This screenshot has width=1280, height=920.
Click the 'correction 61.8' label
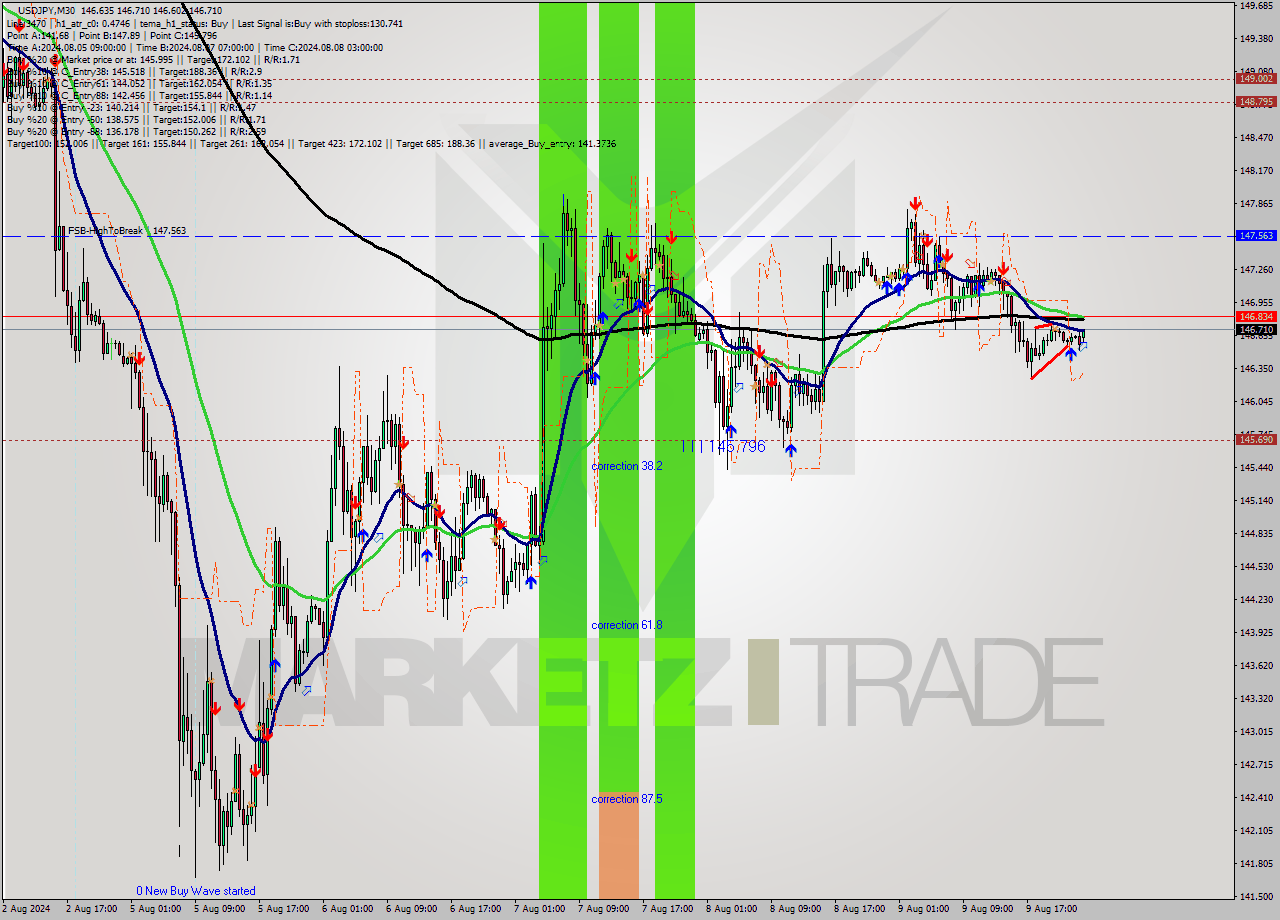coord(626,625)
